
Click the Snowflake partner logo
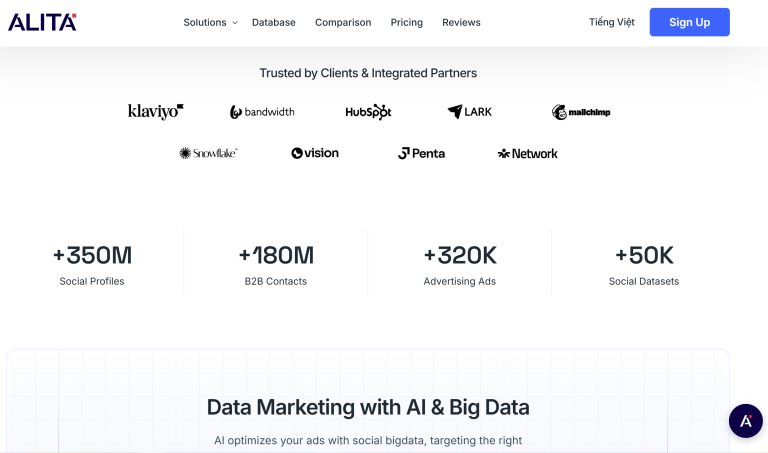(x=208, y=153)
